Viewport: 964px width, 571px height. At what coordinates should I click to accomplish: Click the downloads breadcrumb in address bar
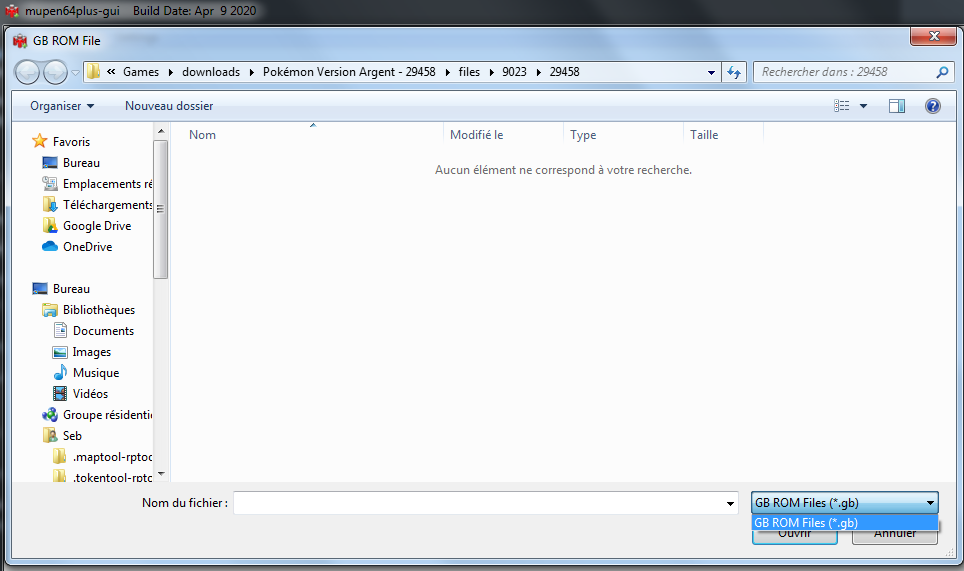[x=210, y=72]
